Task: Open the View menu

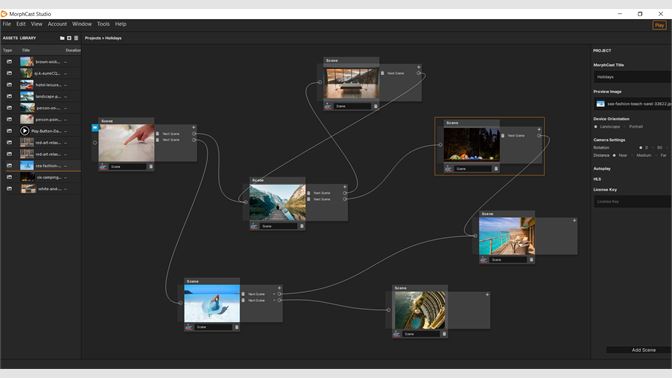Action: [x=36, y=24]
